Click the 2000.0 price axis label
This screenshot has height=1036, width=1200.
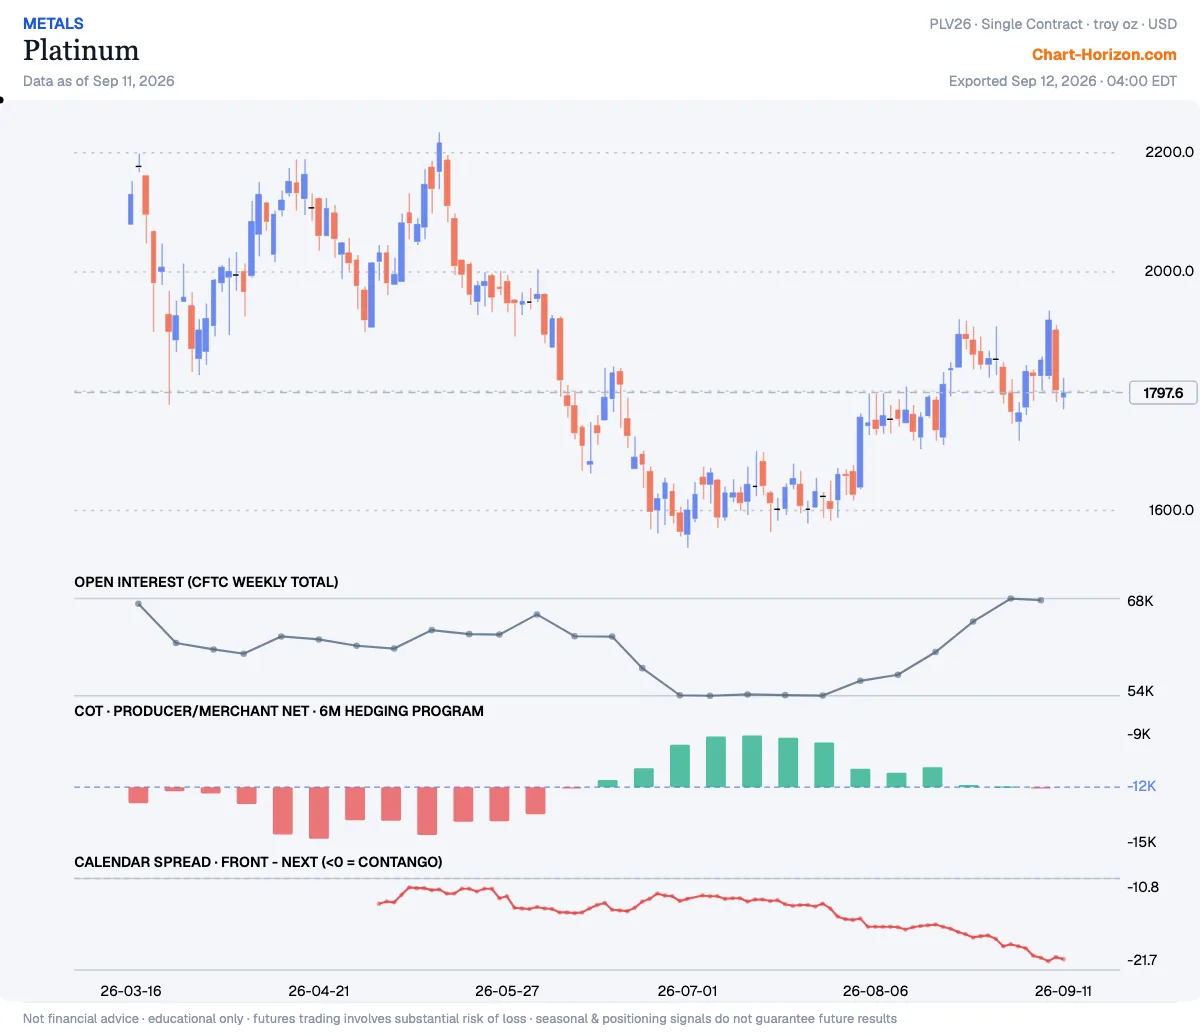[1169, 271]
